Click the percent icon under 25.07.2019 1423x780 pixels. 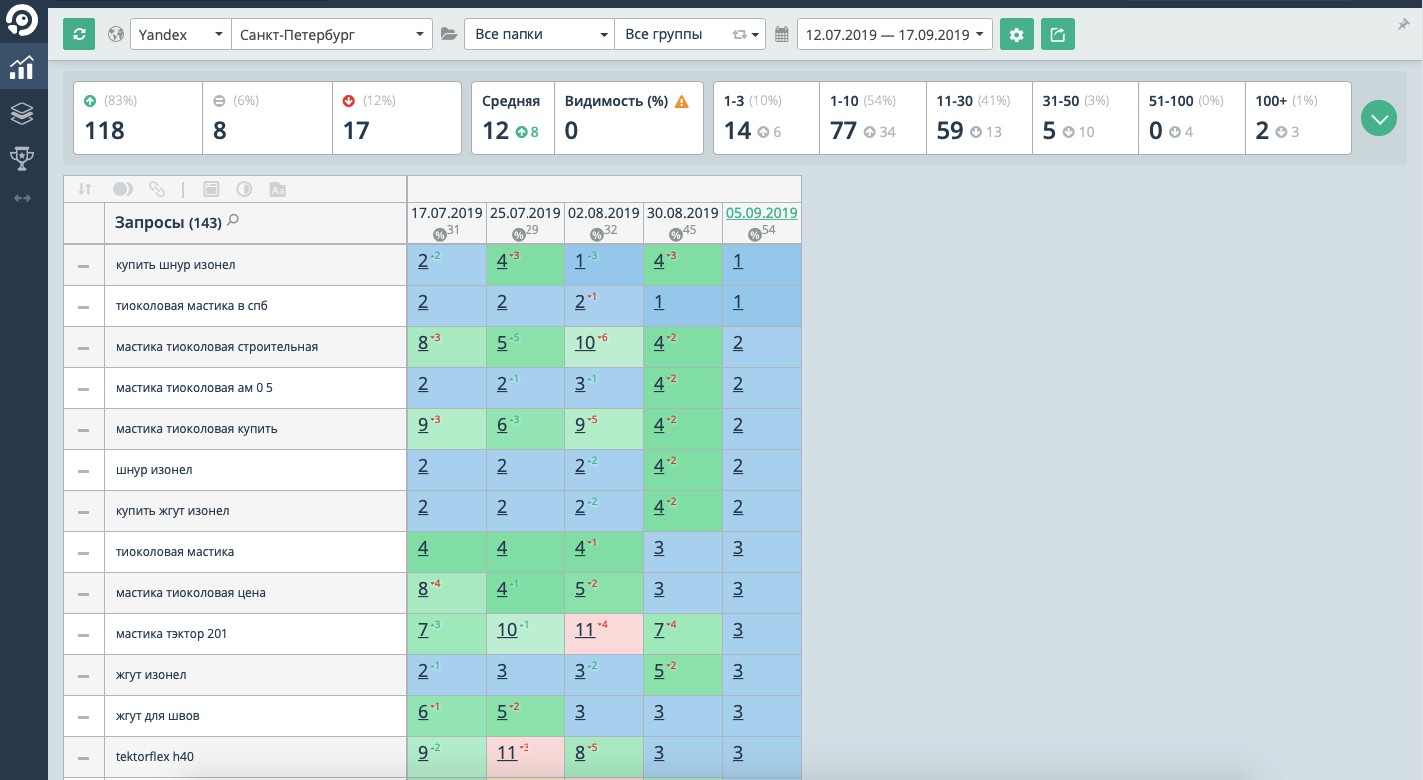click(x=518, y=234)
